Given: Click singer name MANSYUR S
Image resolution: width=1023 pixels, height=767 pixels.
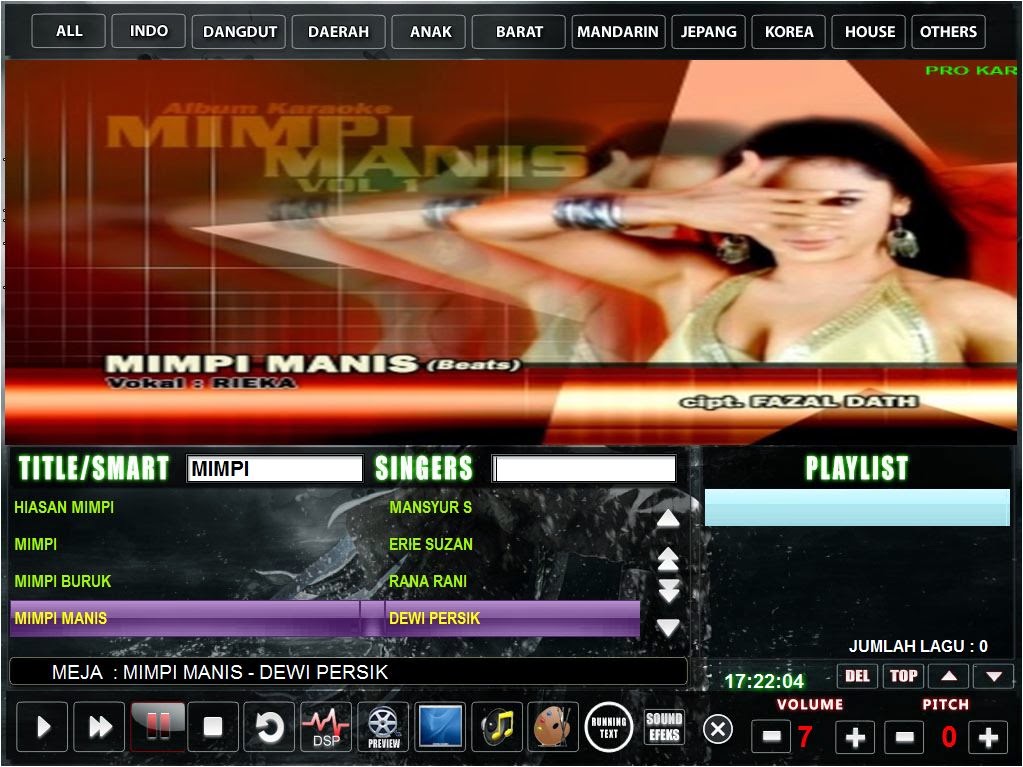Looking at the screenshot, I should [431, 507].
